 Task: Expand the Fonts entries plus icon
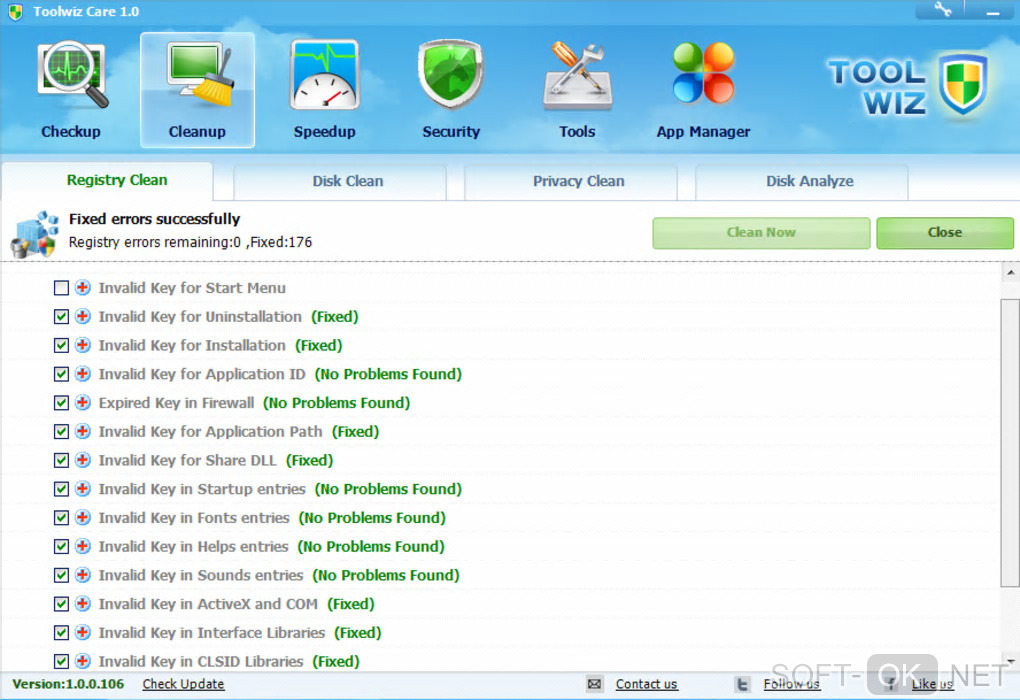pyautogui.click(x=83, y=518)
